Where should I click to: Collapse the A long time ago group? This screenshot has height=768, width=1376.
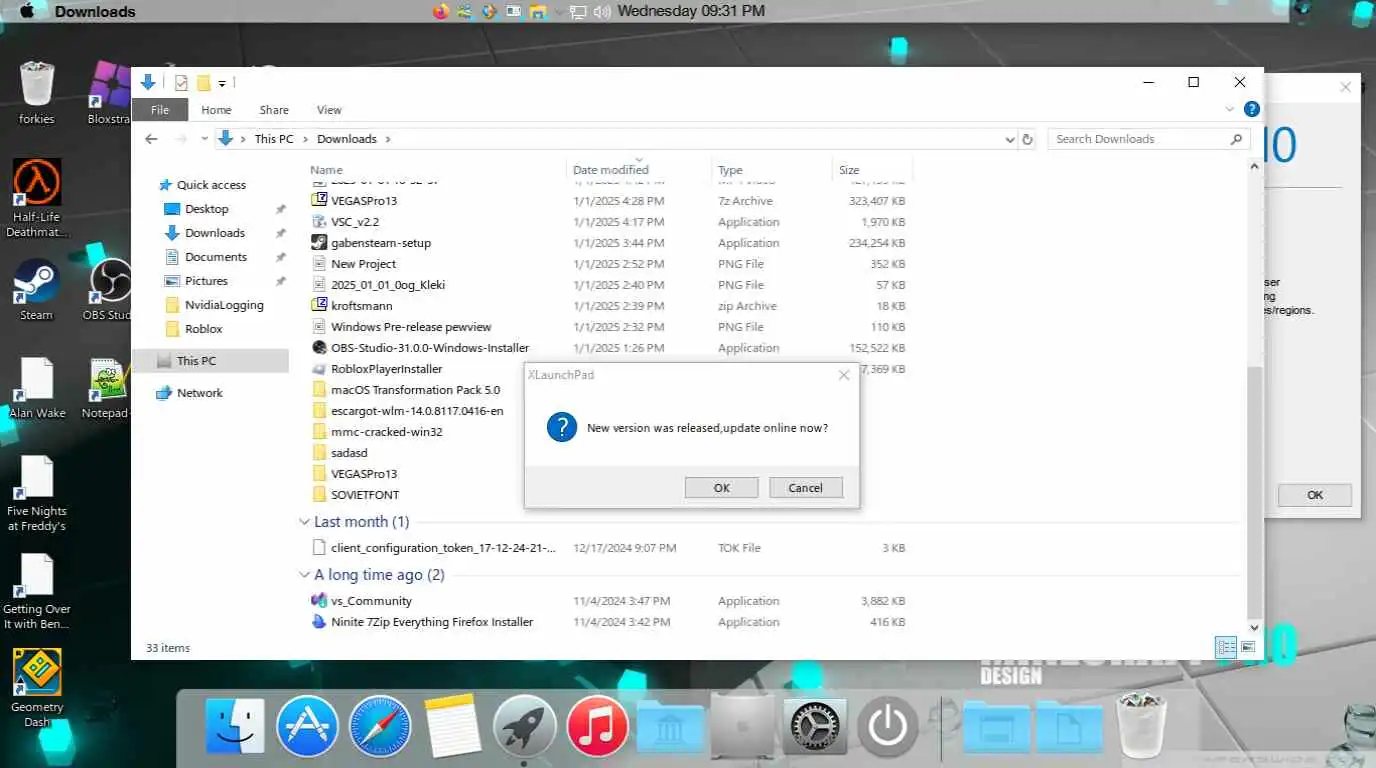(304, 575)
